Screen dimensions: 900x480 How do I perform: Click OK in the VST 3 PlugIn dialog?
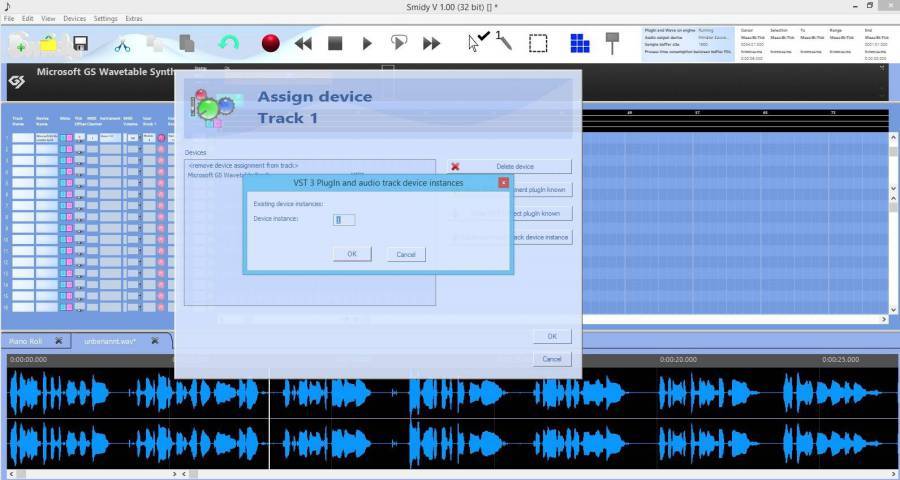click(x=352, y=254)
